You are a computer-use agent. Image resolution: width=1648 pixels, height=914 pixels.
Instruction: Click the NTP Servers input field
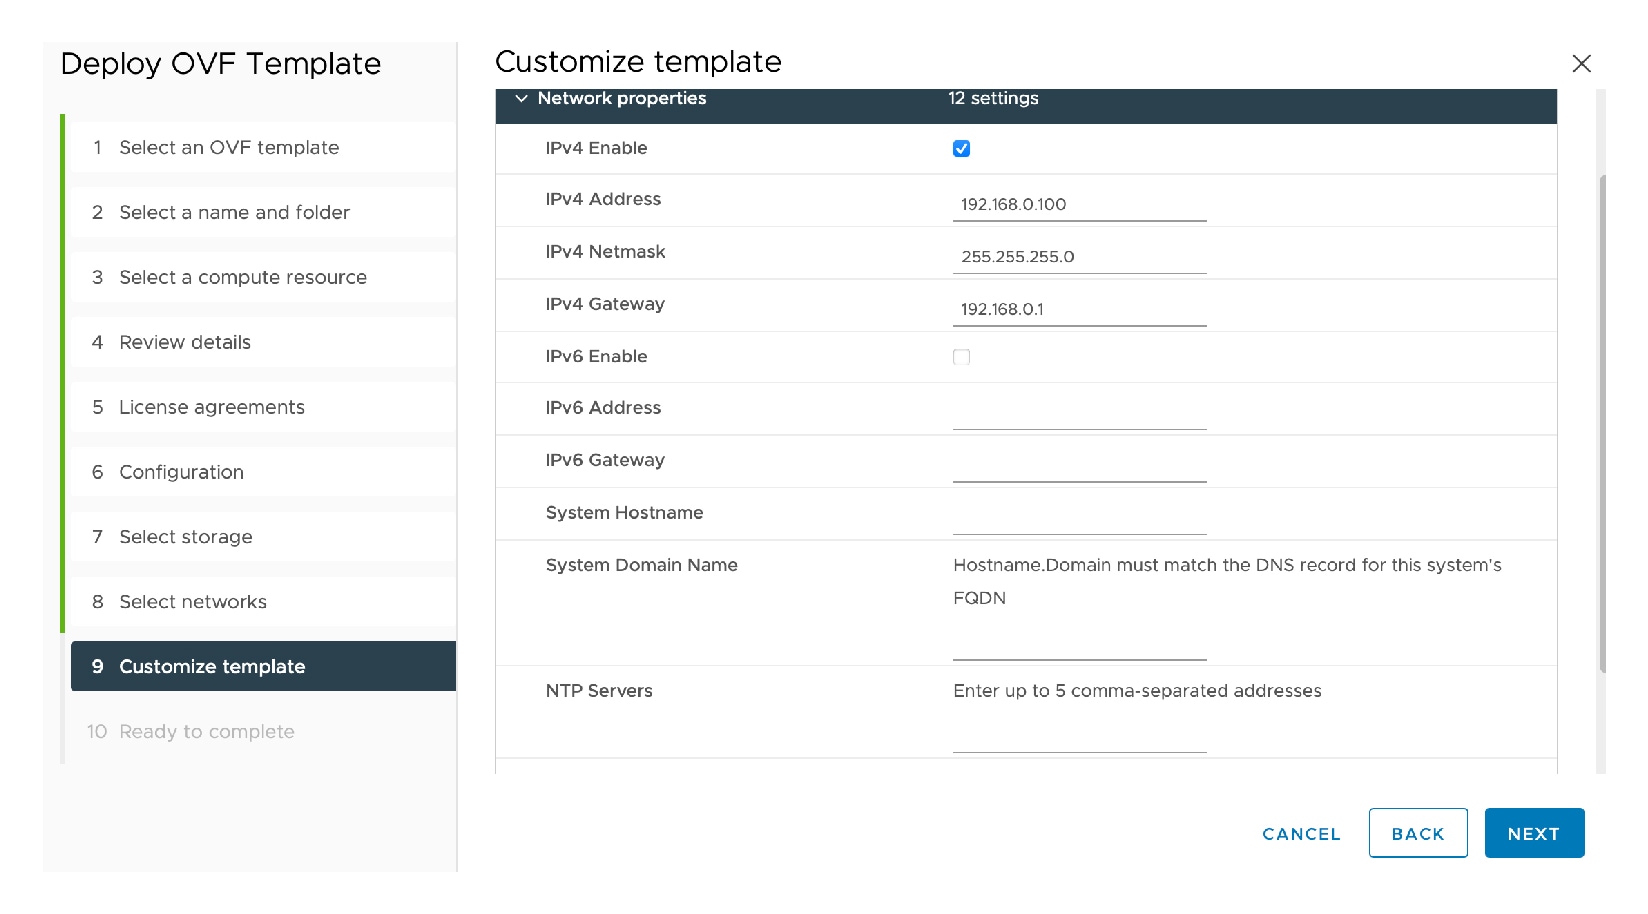tap(1079, 738)
